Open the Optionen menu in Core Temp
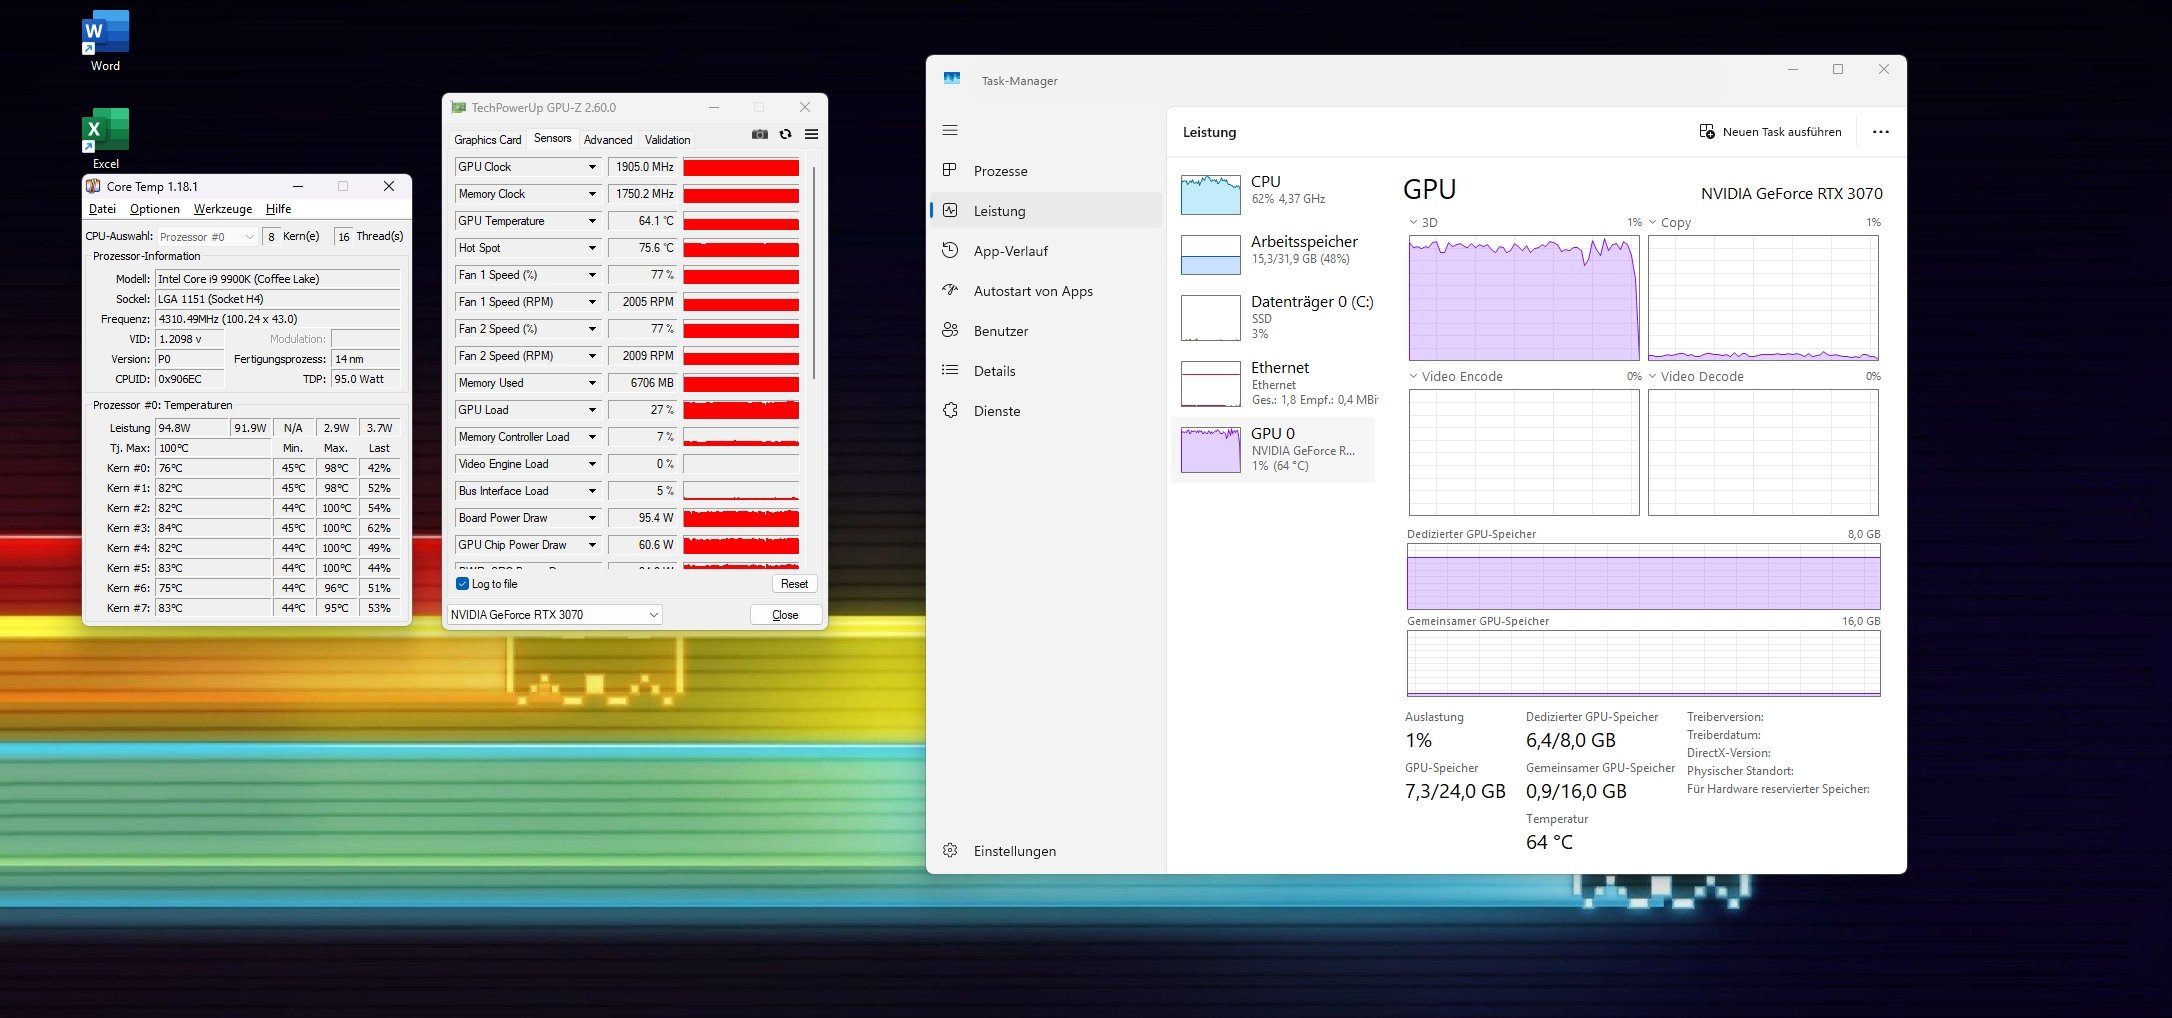The height and width of the screenshot is (1018, 2172). coord(155,209)
